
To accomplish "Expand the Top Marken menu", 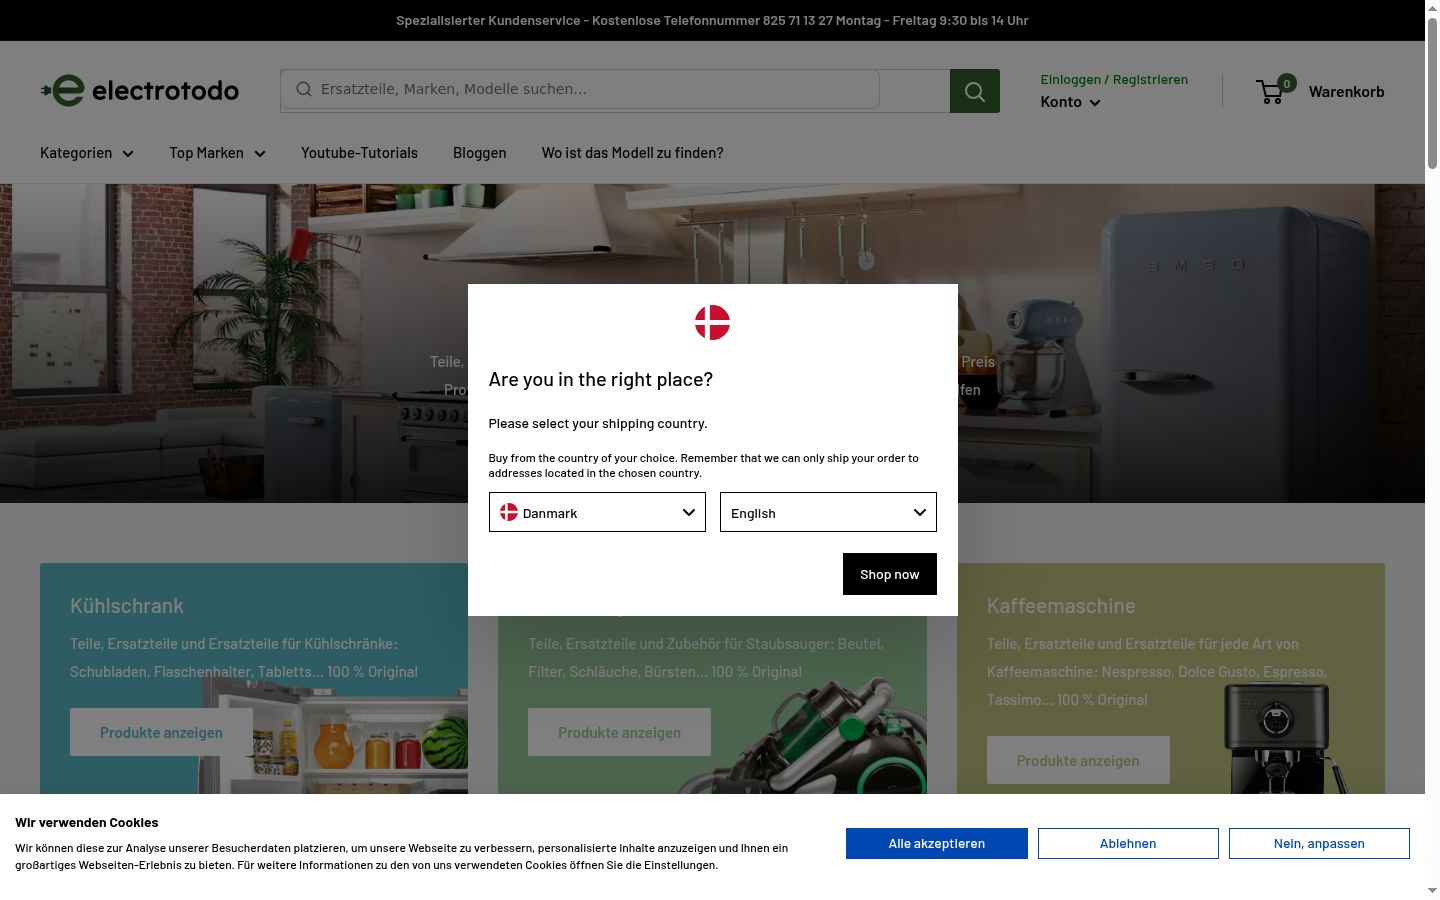I will coord(217,153).
